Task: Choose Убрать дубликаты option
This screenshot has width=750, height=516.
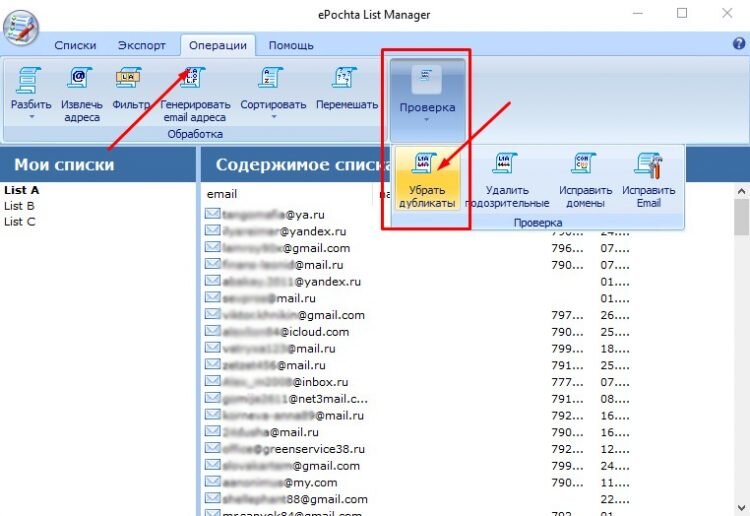Action: coord(427,180)
